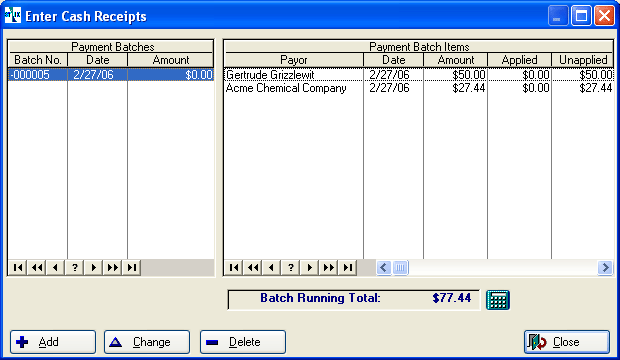Screen dimensions: 620x360
Task: Click the 2/27/06 date for Acme Chemical Company
Action: tap(389, 88)
